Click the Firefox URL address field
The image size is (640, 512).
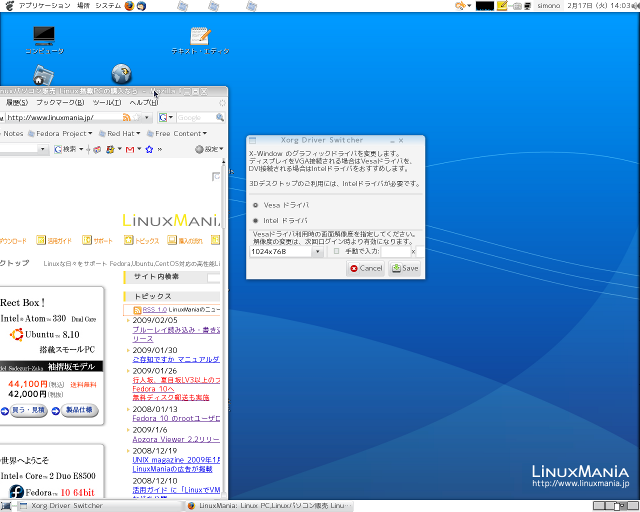pos(55,117)
